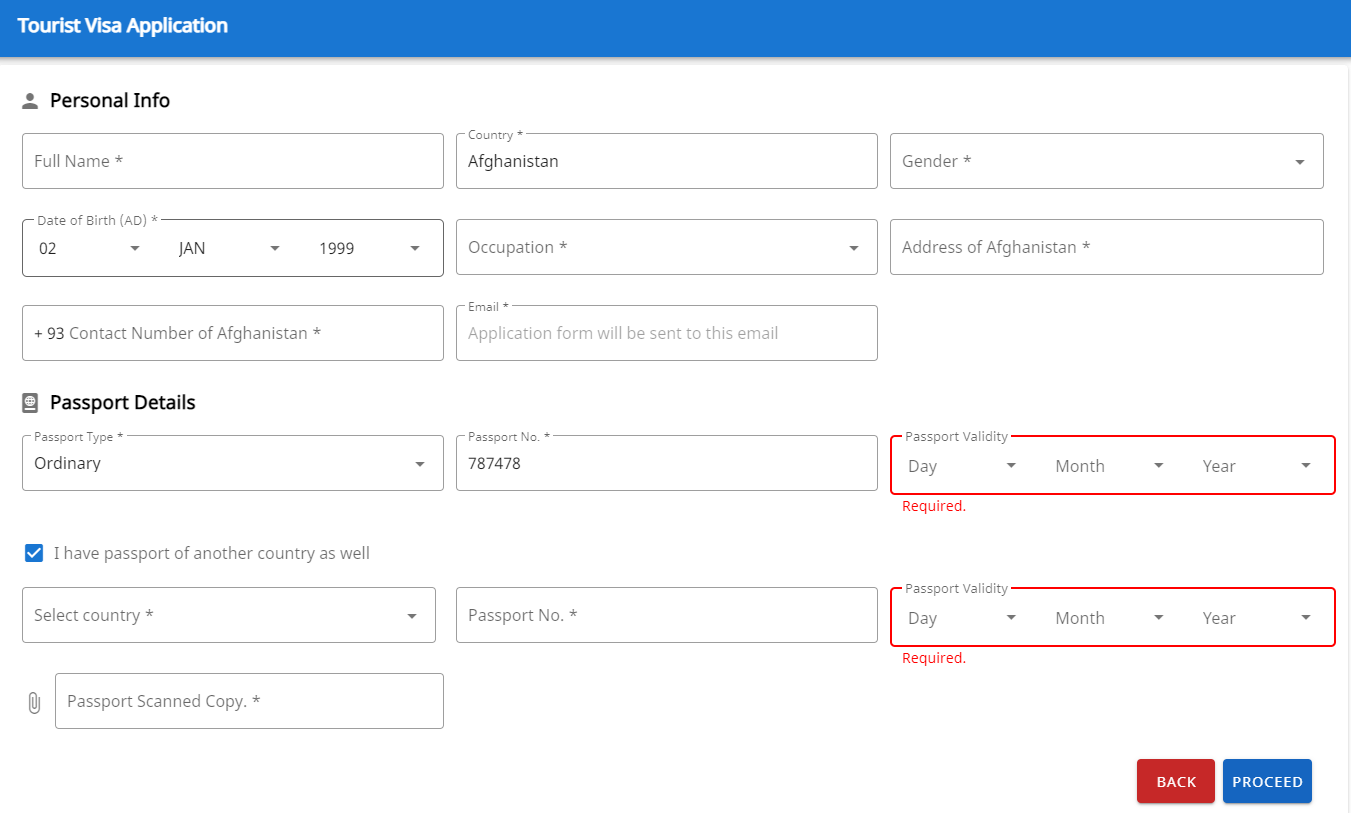The image size is (1351, 813).
Task: Uncheck the other-country passport checkbox
Action: [34, 553]
